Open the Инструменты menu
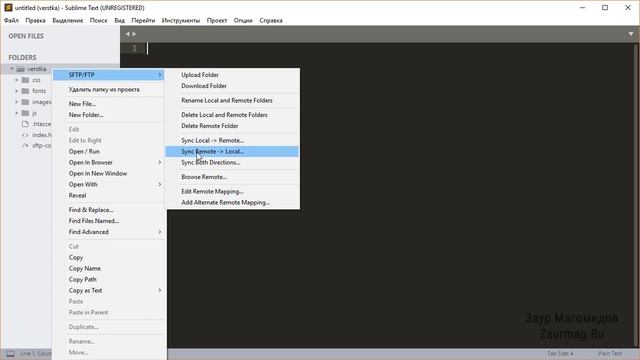The image size is (640, 360). 181,20
